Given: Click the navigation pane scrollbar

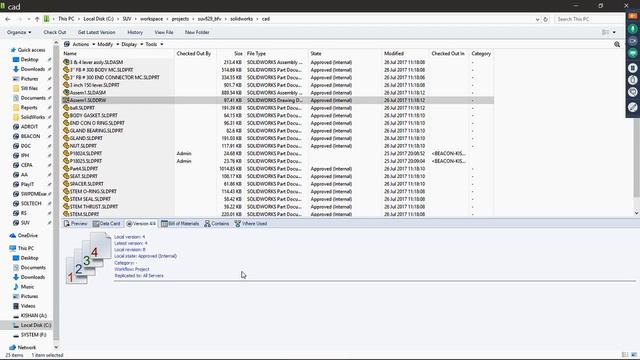Looking at the screenshot, I should [56, 192].
